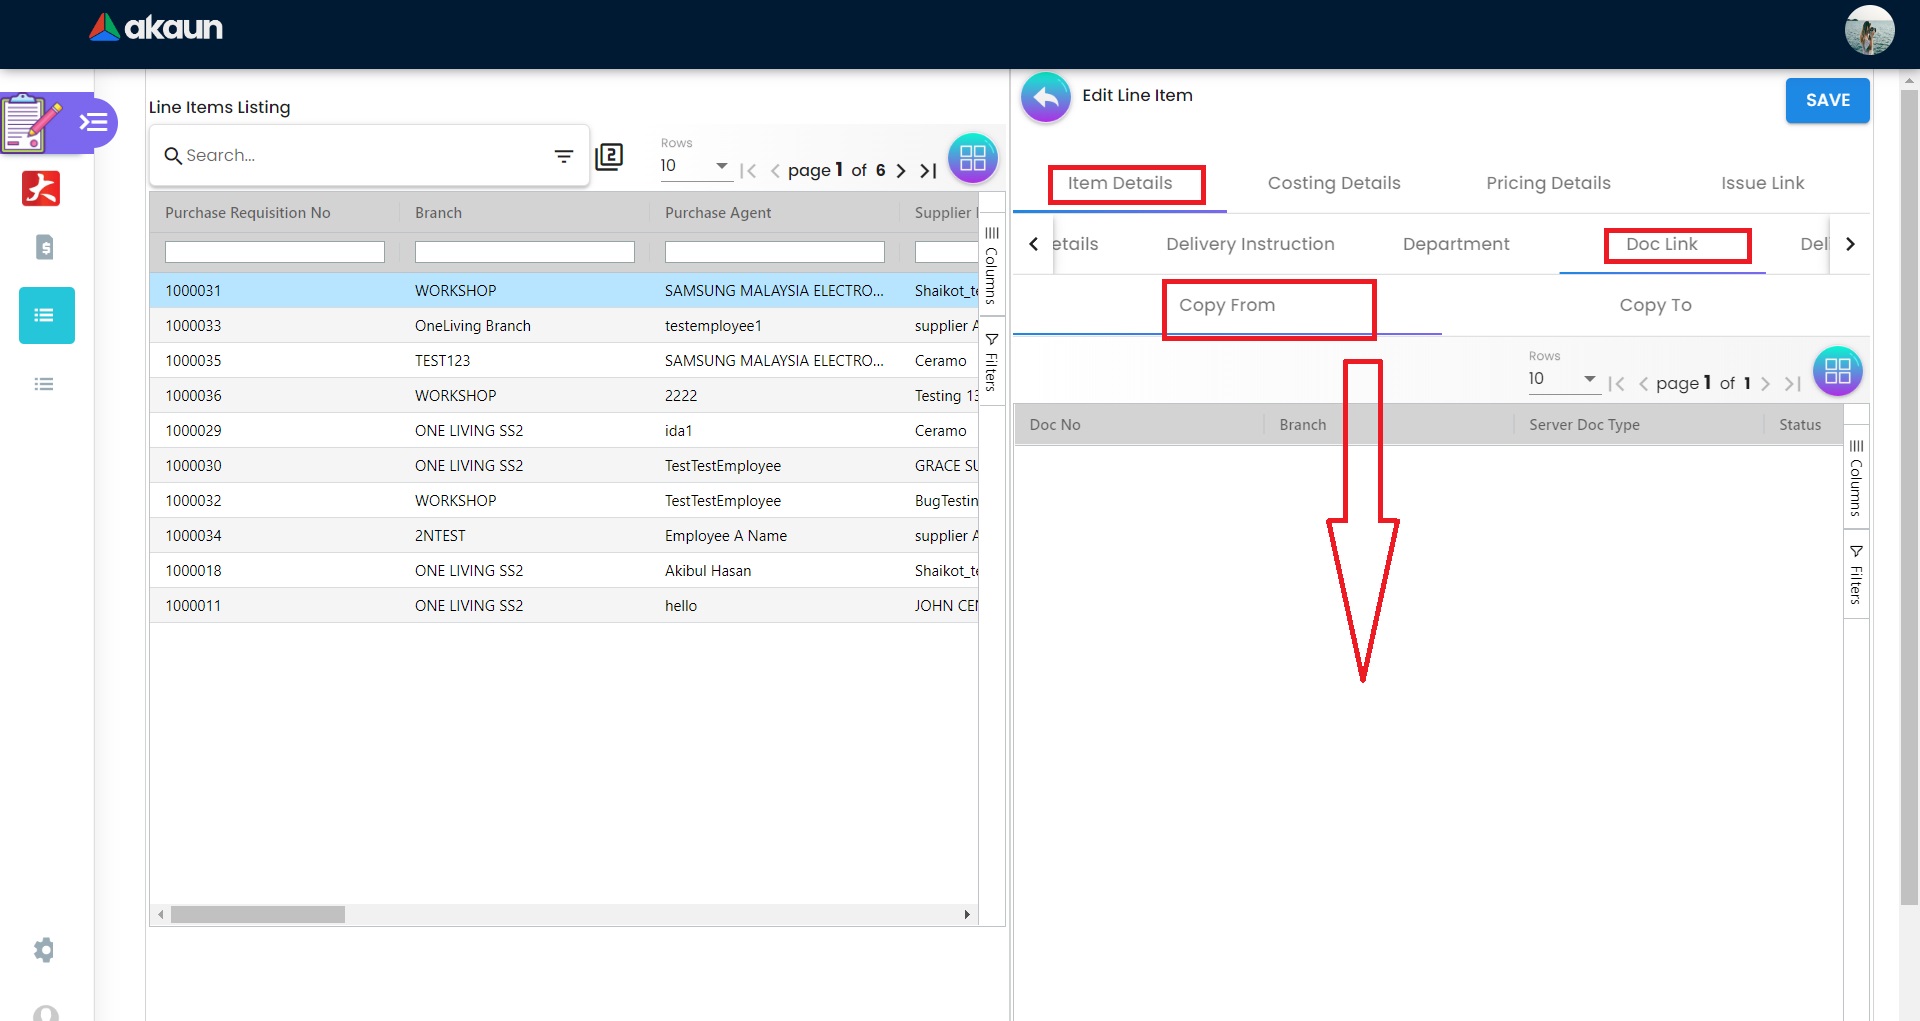Click the Purchase Requisition No filter field
This screenshot has height=1021, width=1920.
tap(274, 252)
